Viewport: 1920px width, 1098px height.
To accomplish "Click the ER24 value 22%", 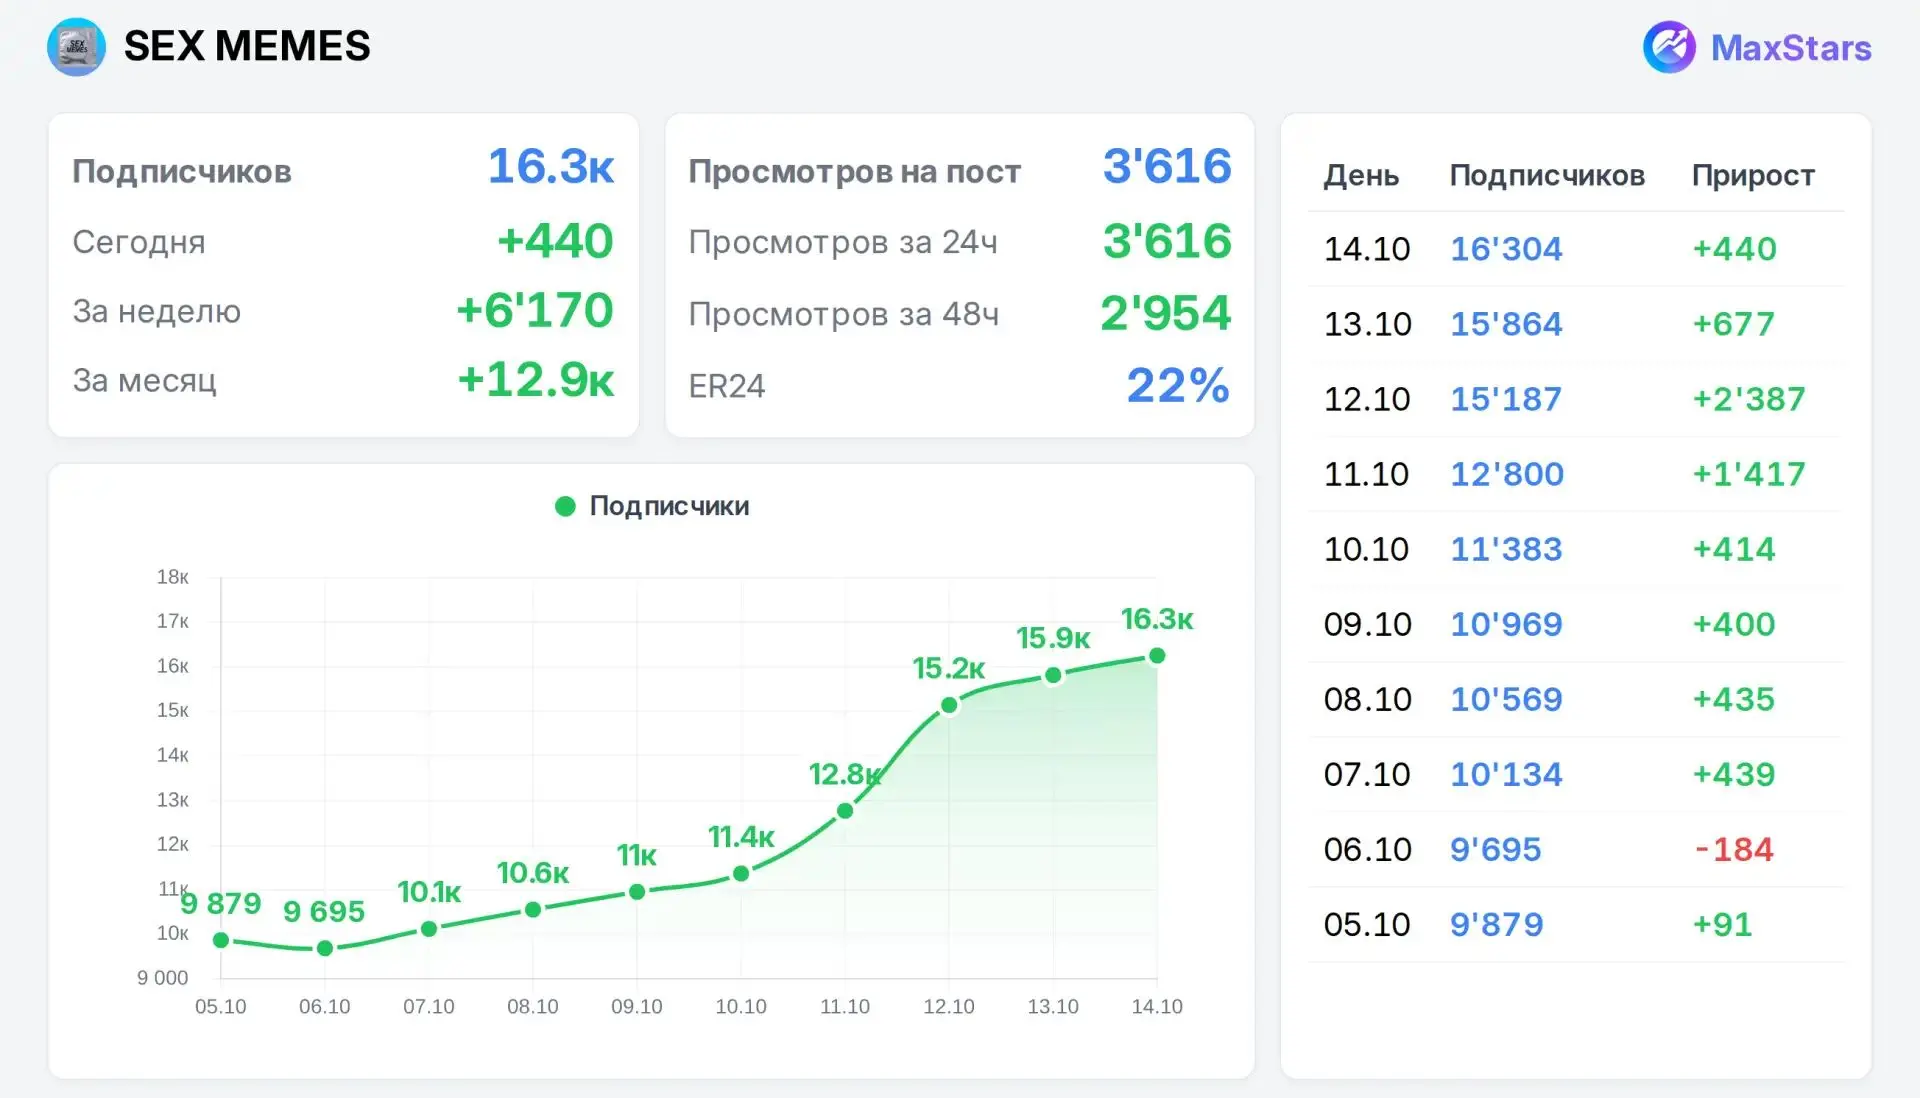I will click(1178, 385).
